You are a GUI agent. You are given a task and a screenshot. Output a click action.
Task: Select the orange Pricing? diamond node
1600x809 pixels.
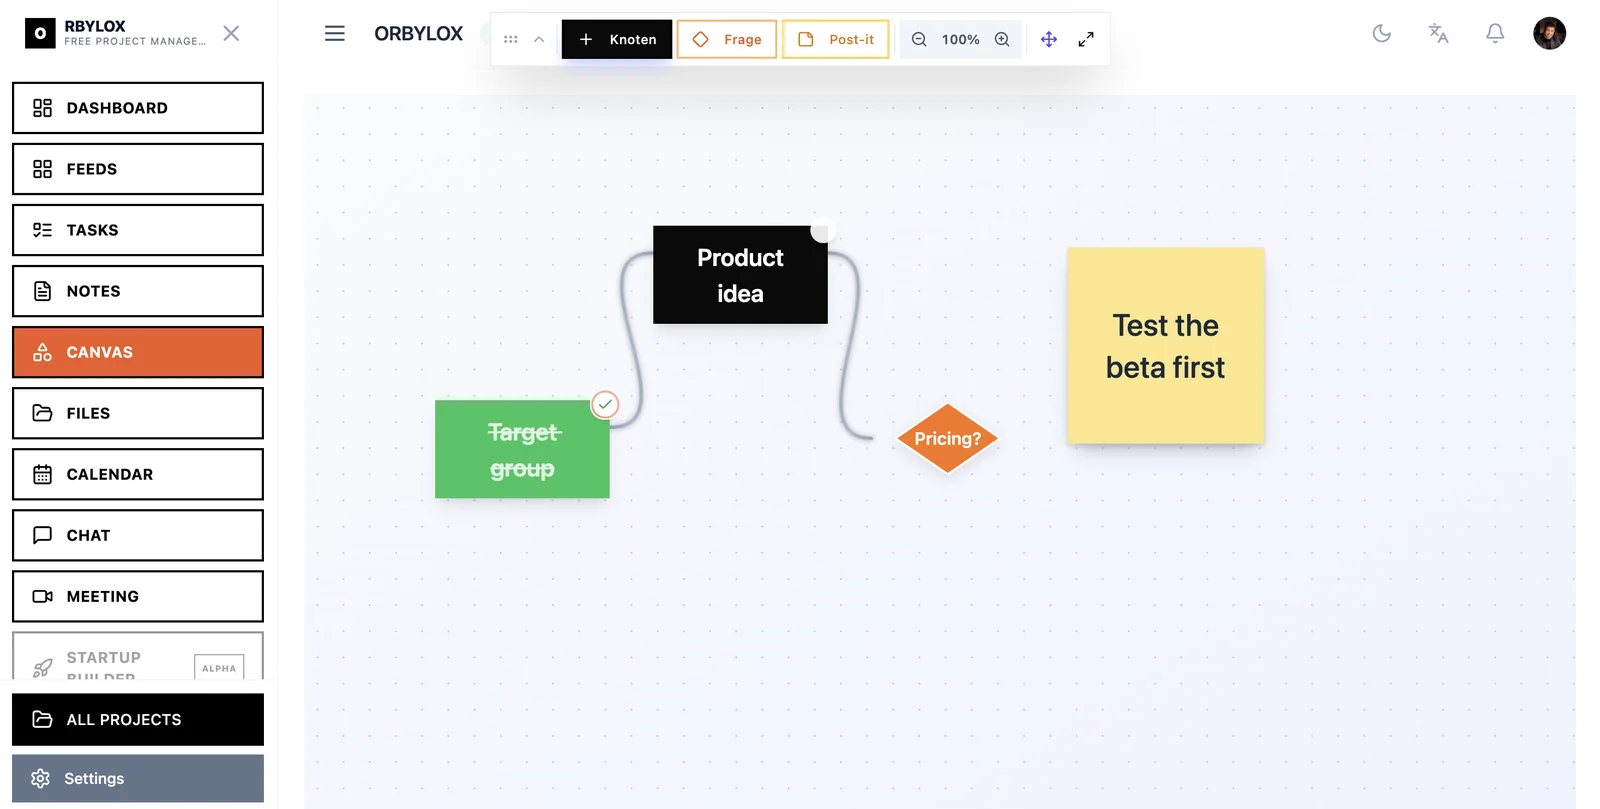[x=947, y=439]
